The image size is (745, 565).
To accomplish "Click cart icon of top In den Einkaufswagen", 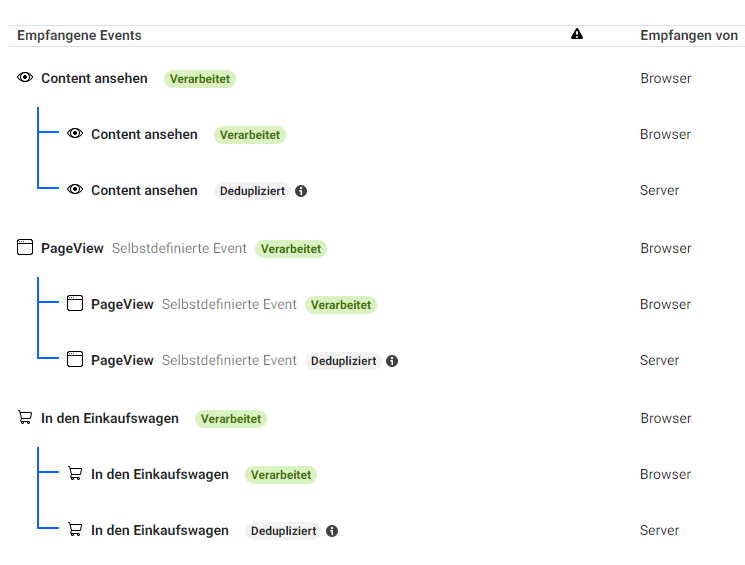I will pos(25,418).
